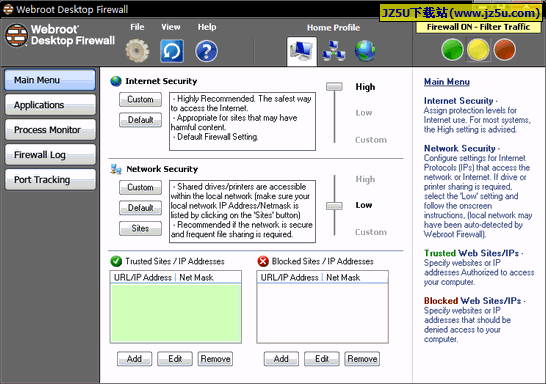Image resolution: width=546 pixels, height=384 pixels.
Task: Click the blue refresh icon under View
Action: coord(172,51)
